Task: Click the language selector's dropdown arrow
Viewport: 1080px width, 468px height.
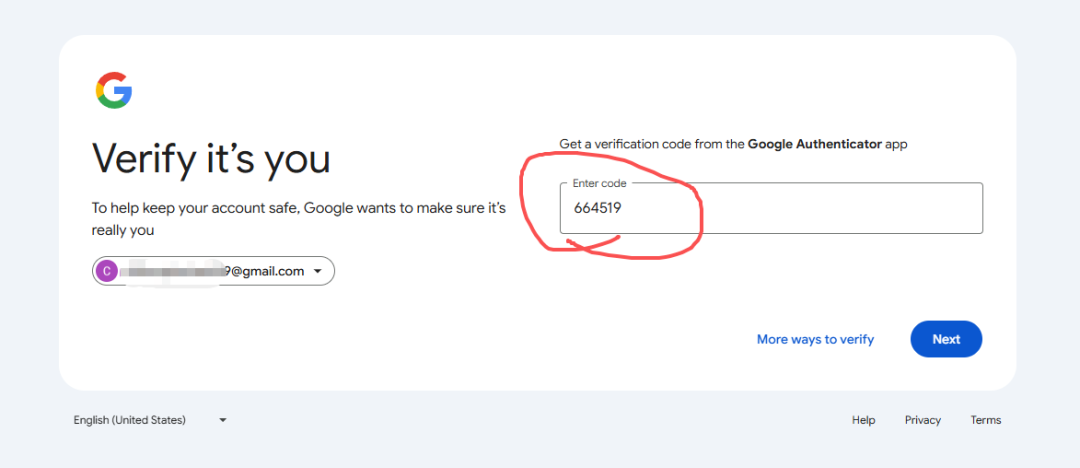Action: (223, 420)
